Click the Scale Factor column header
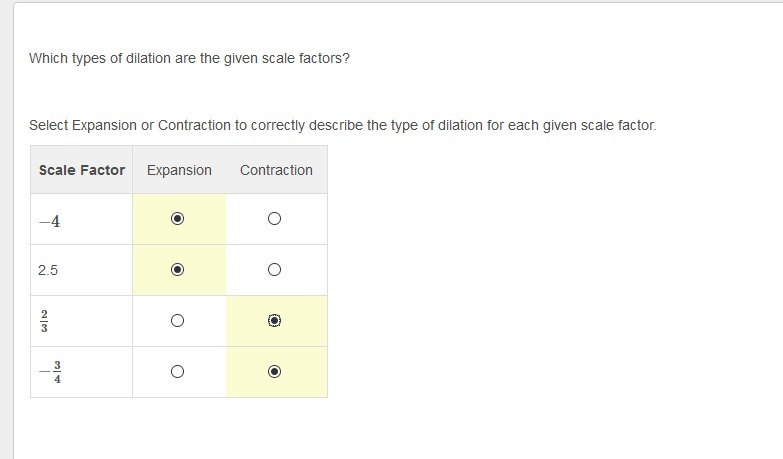This screenshot has width=783, height=459. pyautogui.click(x=82, y=170)
